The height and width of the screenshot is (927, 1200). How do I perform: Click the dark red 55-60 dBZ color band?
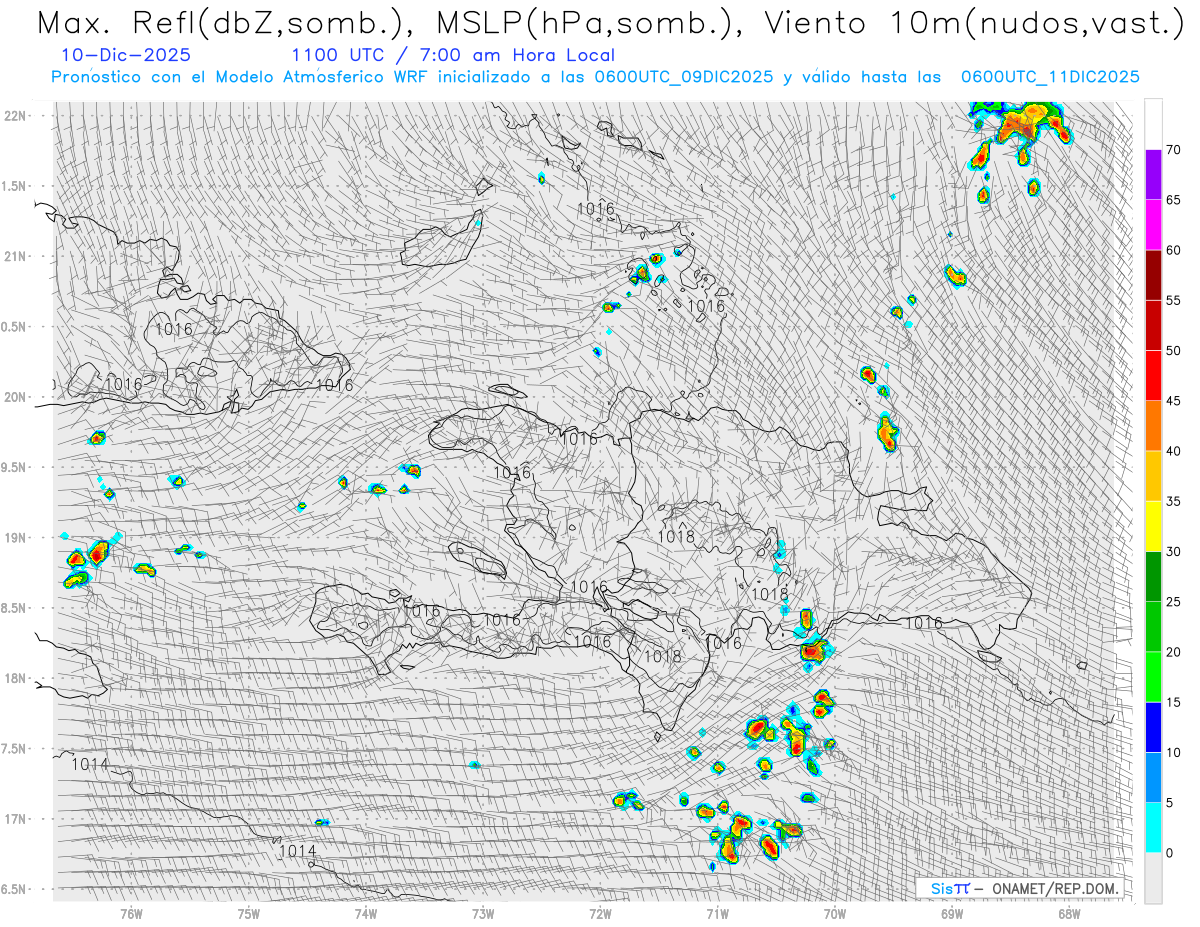pos(1153,275)
